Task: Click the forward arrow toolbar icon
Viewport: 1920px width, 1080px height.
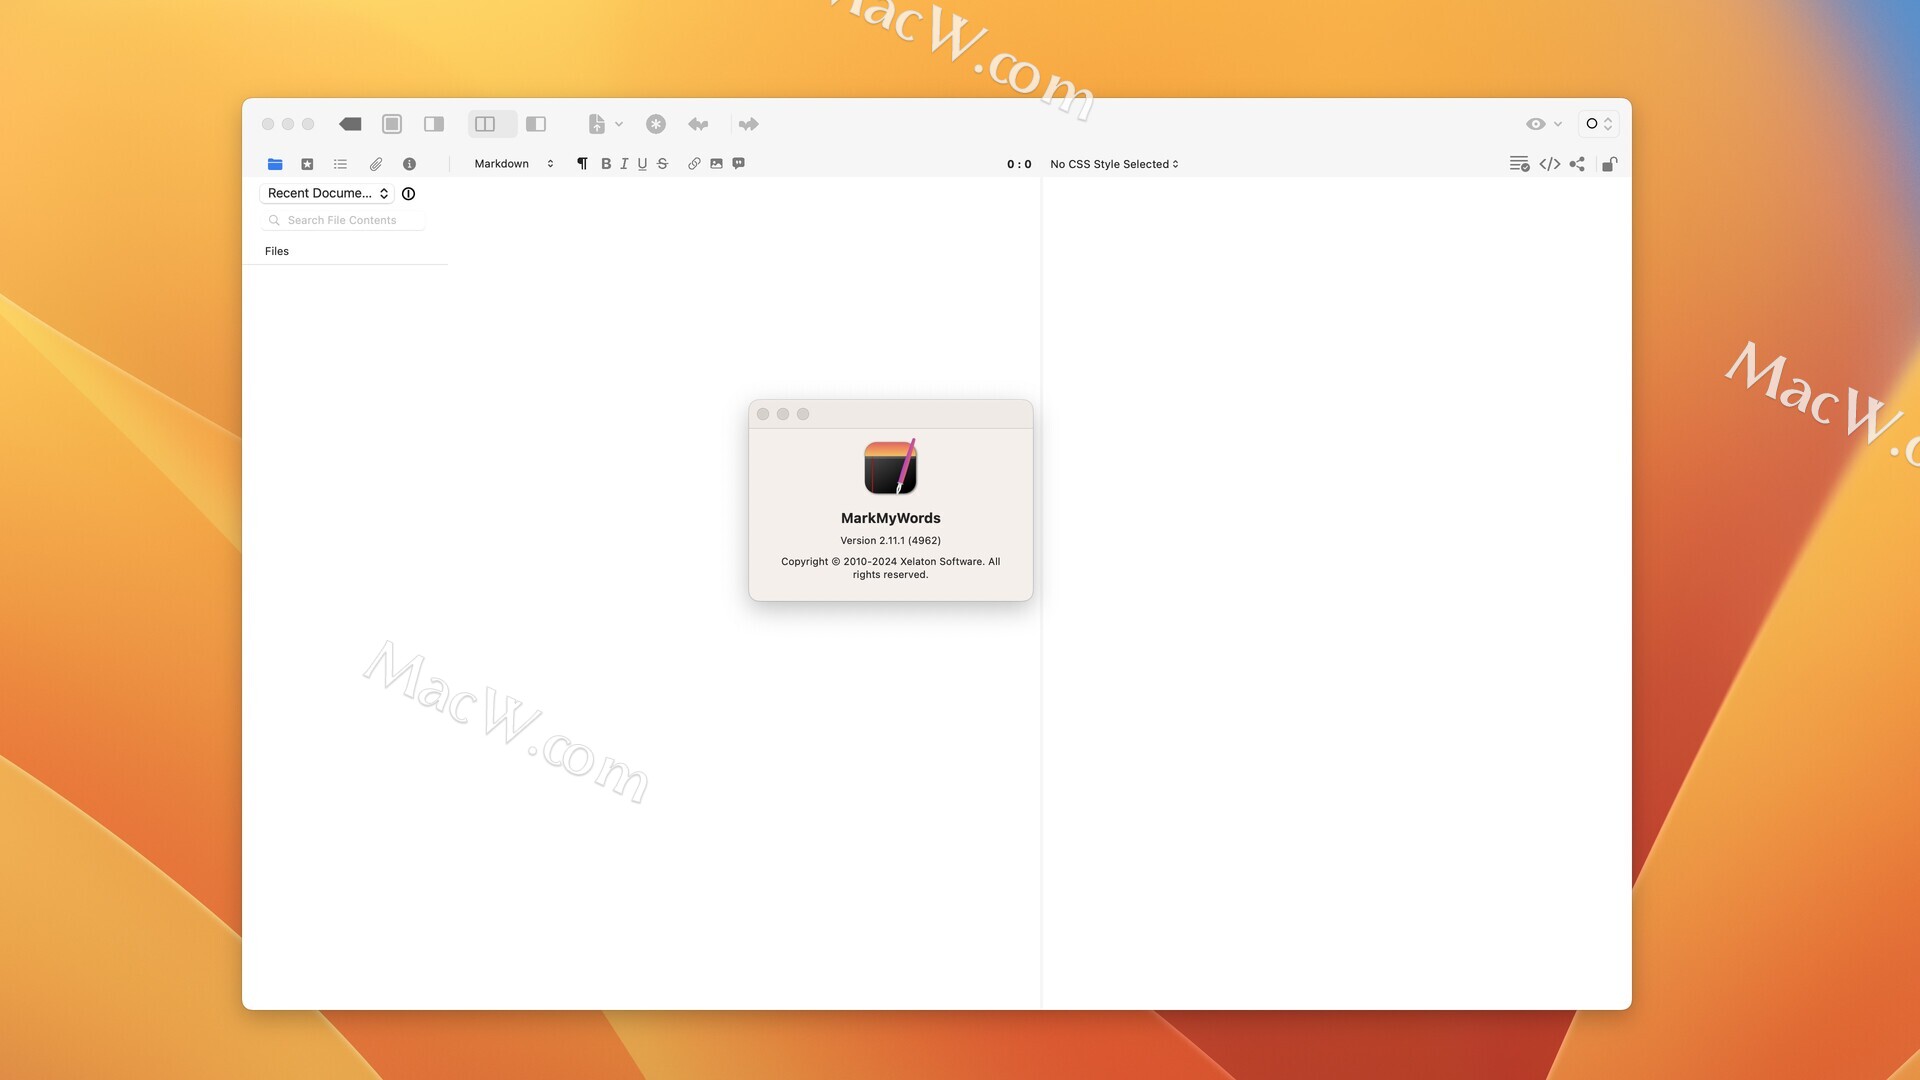Action: click(749, 124)
